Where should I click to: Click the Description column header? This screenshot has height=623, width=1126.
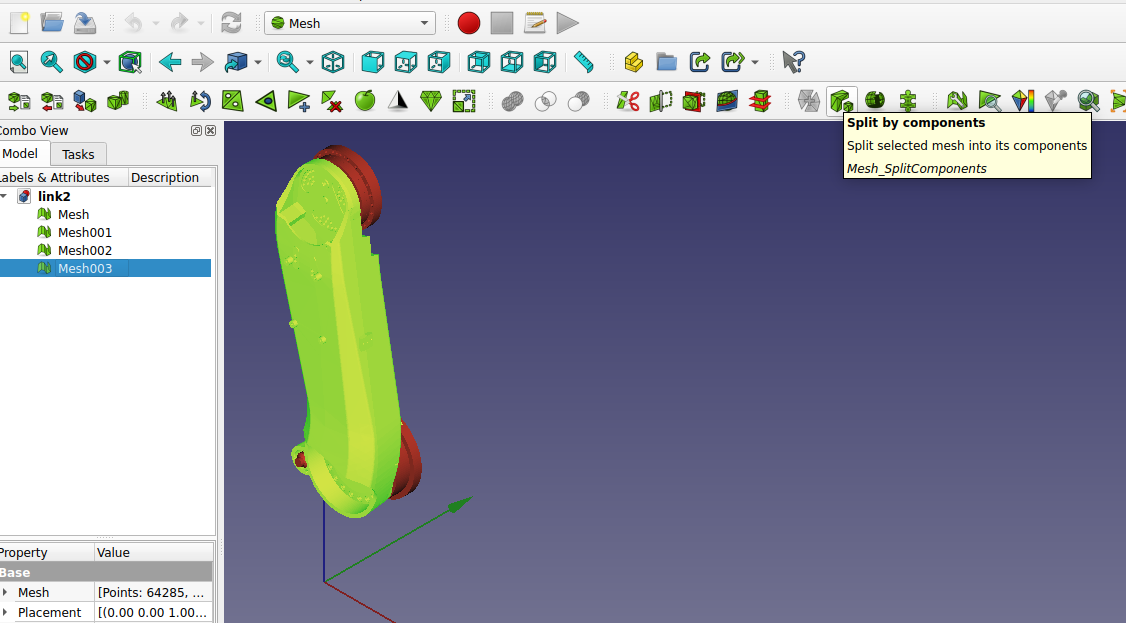pos(165,177)
